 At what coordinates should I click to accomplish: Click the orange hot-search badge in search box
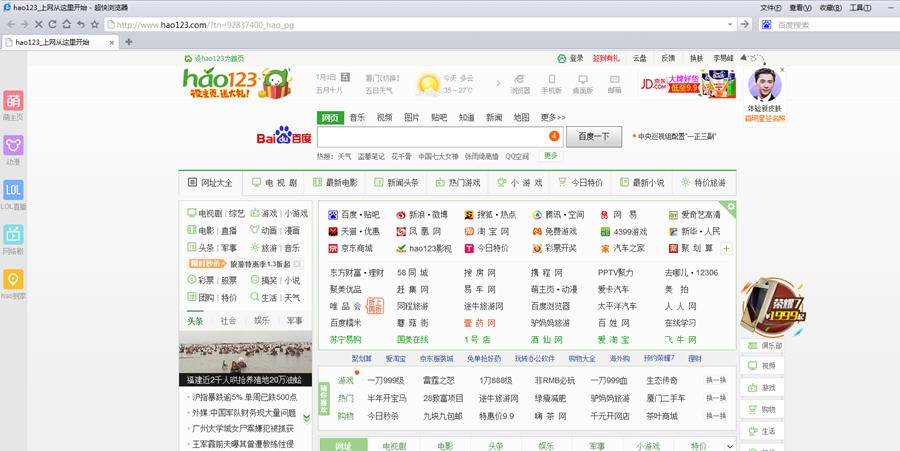tap(554, 136)
